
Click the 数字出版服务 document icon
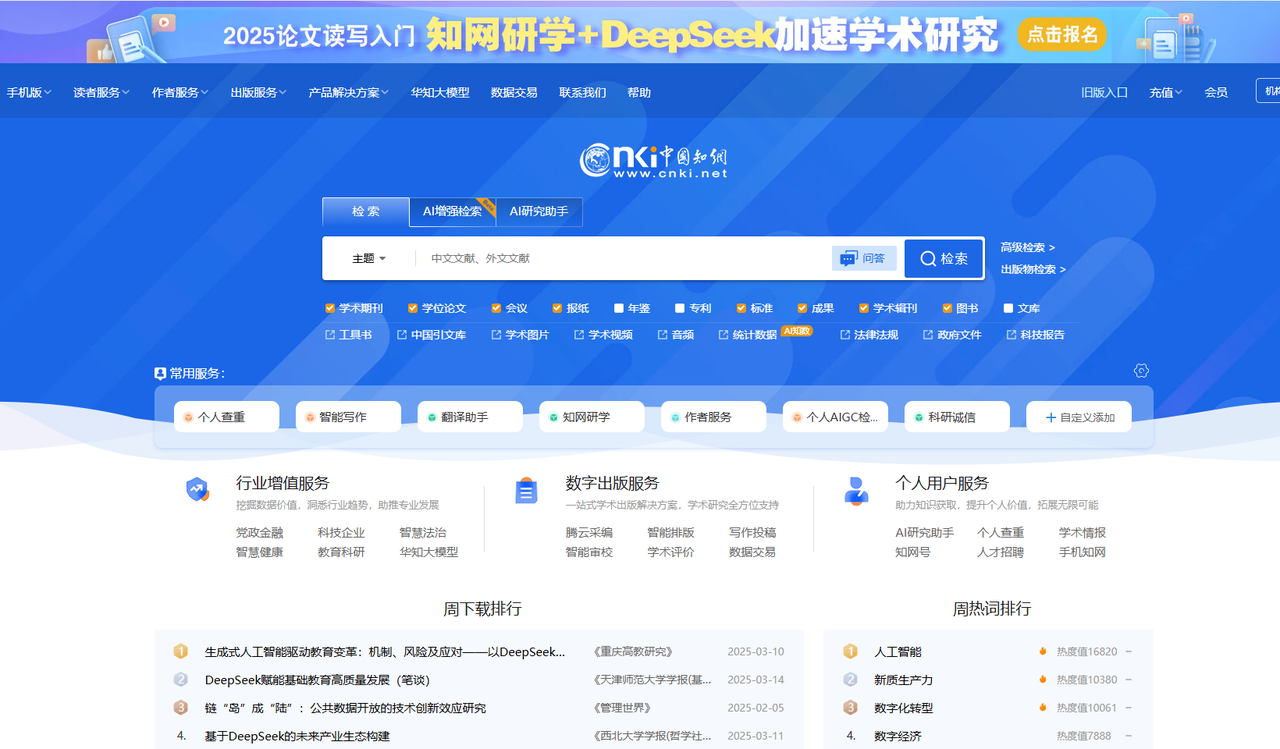coord(526,490)
